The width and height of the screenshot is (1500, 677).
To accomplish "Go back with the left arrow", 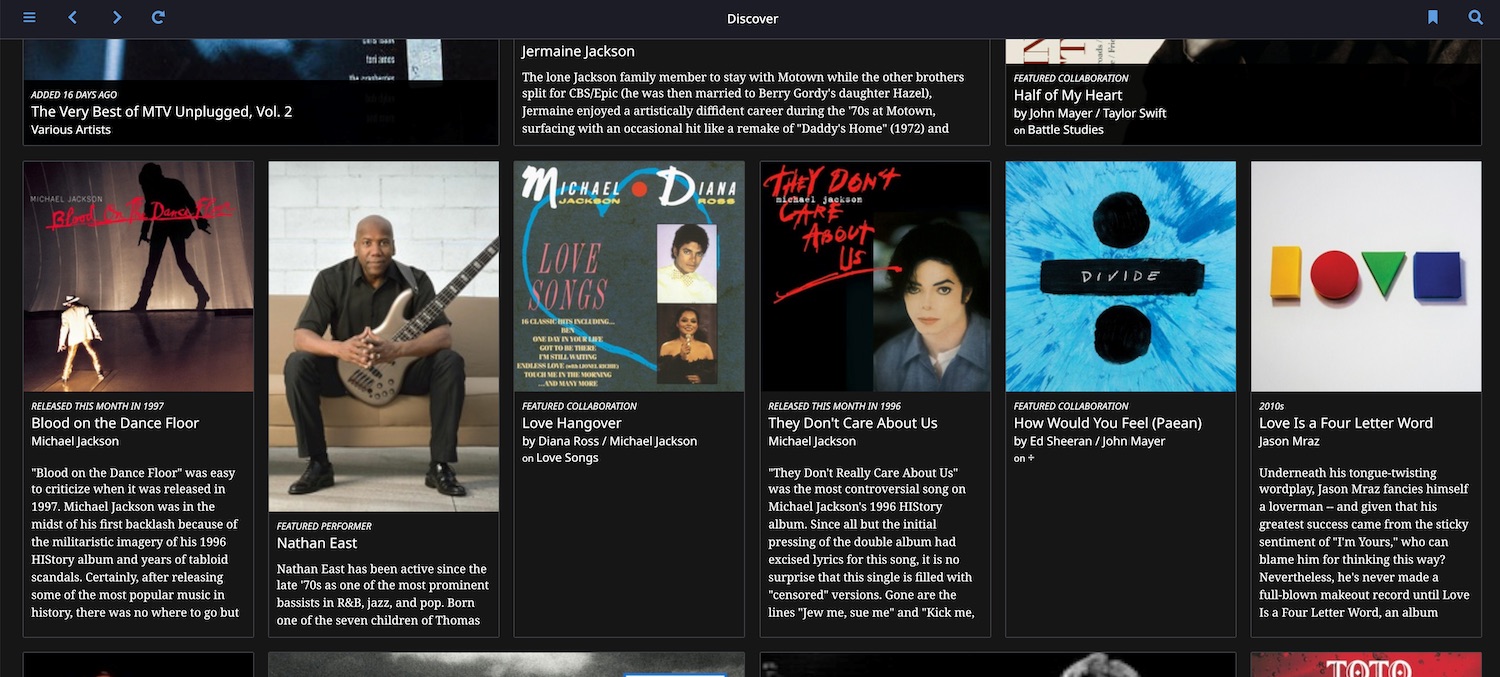I will click(x=72, y=18).
